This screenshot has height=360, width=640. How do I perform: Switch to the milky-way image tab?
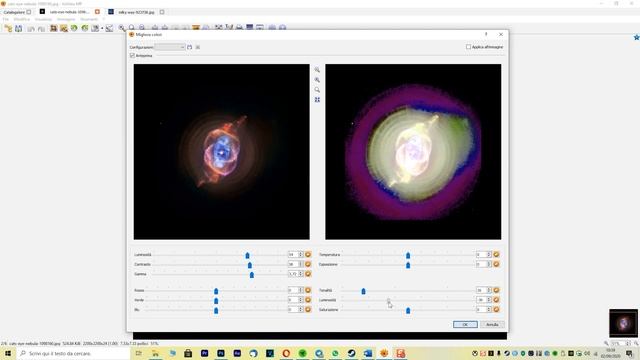(136, 12)
